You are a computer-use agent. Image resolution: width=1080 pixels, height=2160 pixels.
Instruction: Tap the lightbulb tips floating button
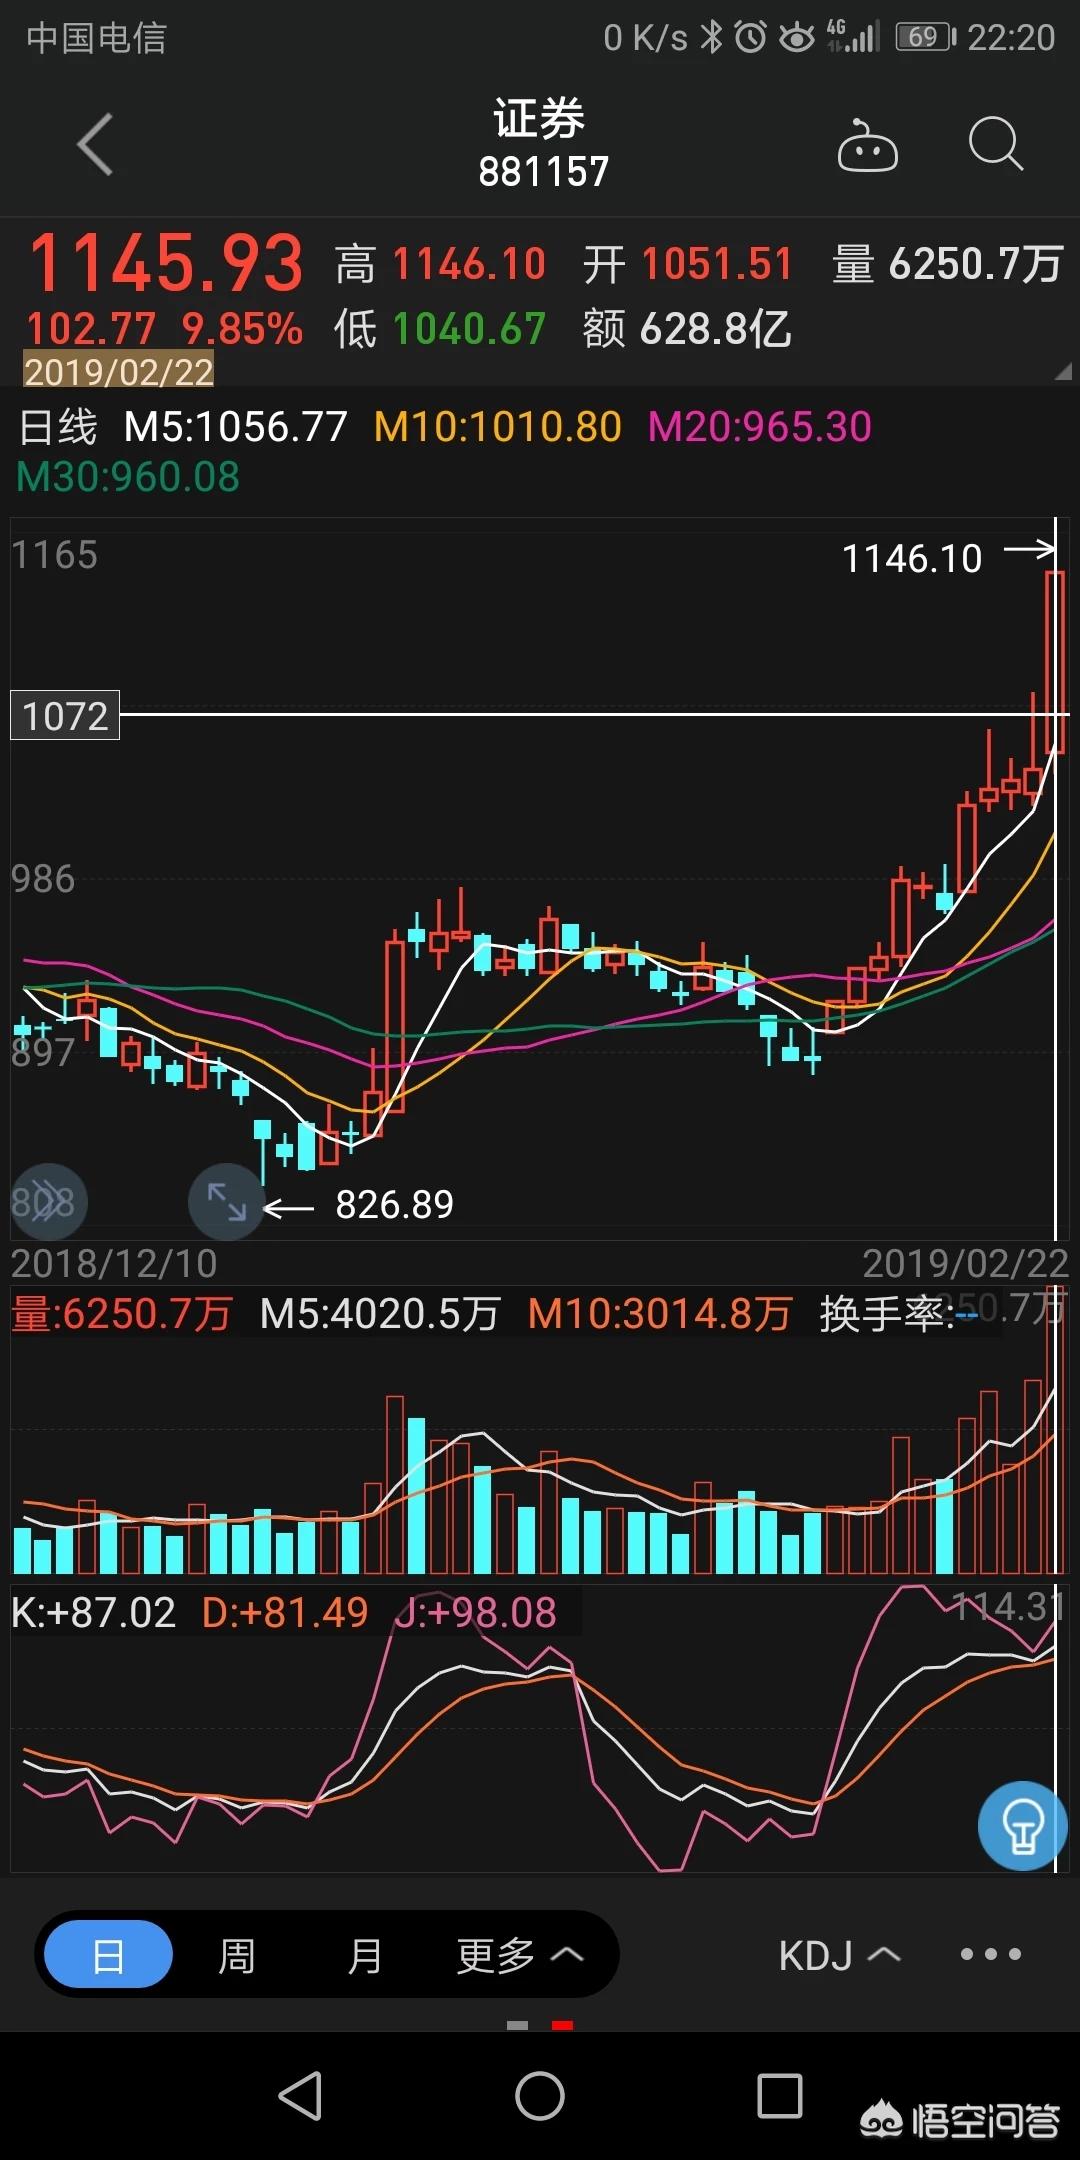(1021, 1825)
